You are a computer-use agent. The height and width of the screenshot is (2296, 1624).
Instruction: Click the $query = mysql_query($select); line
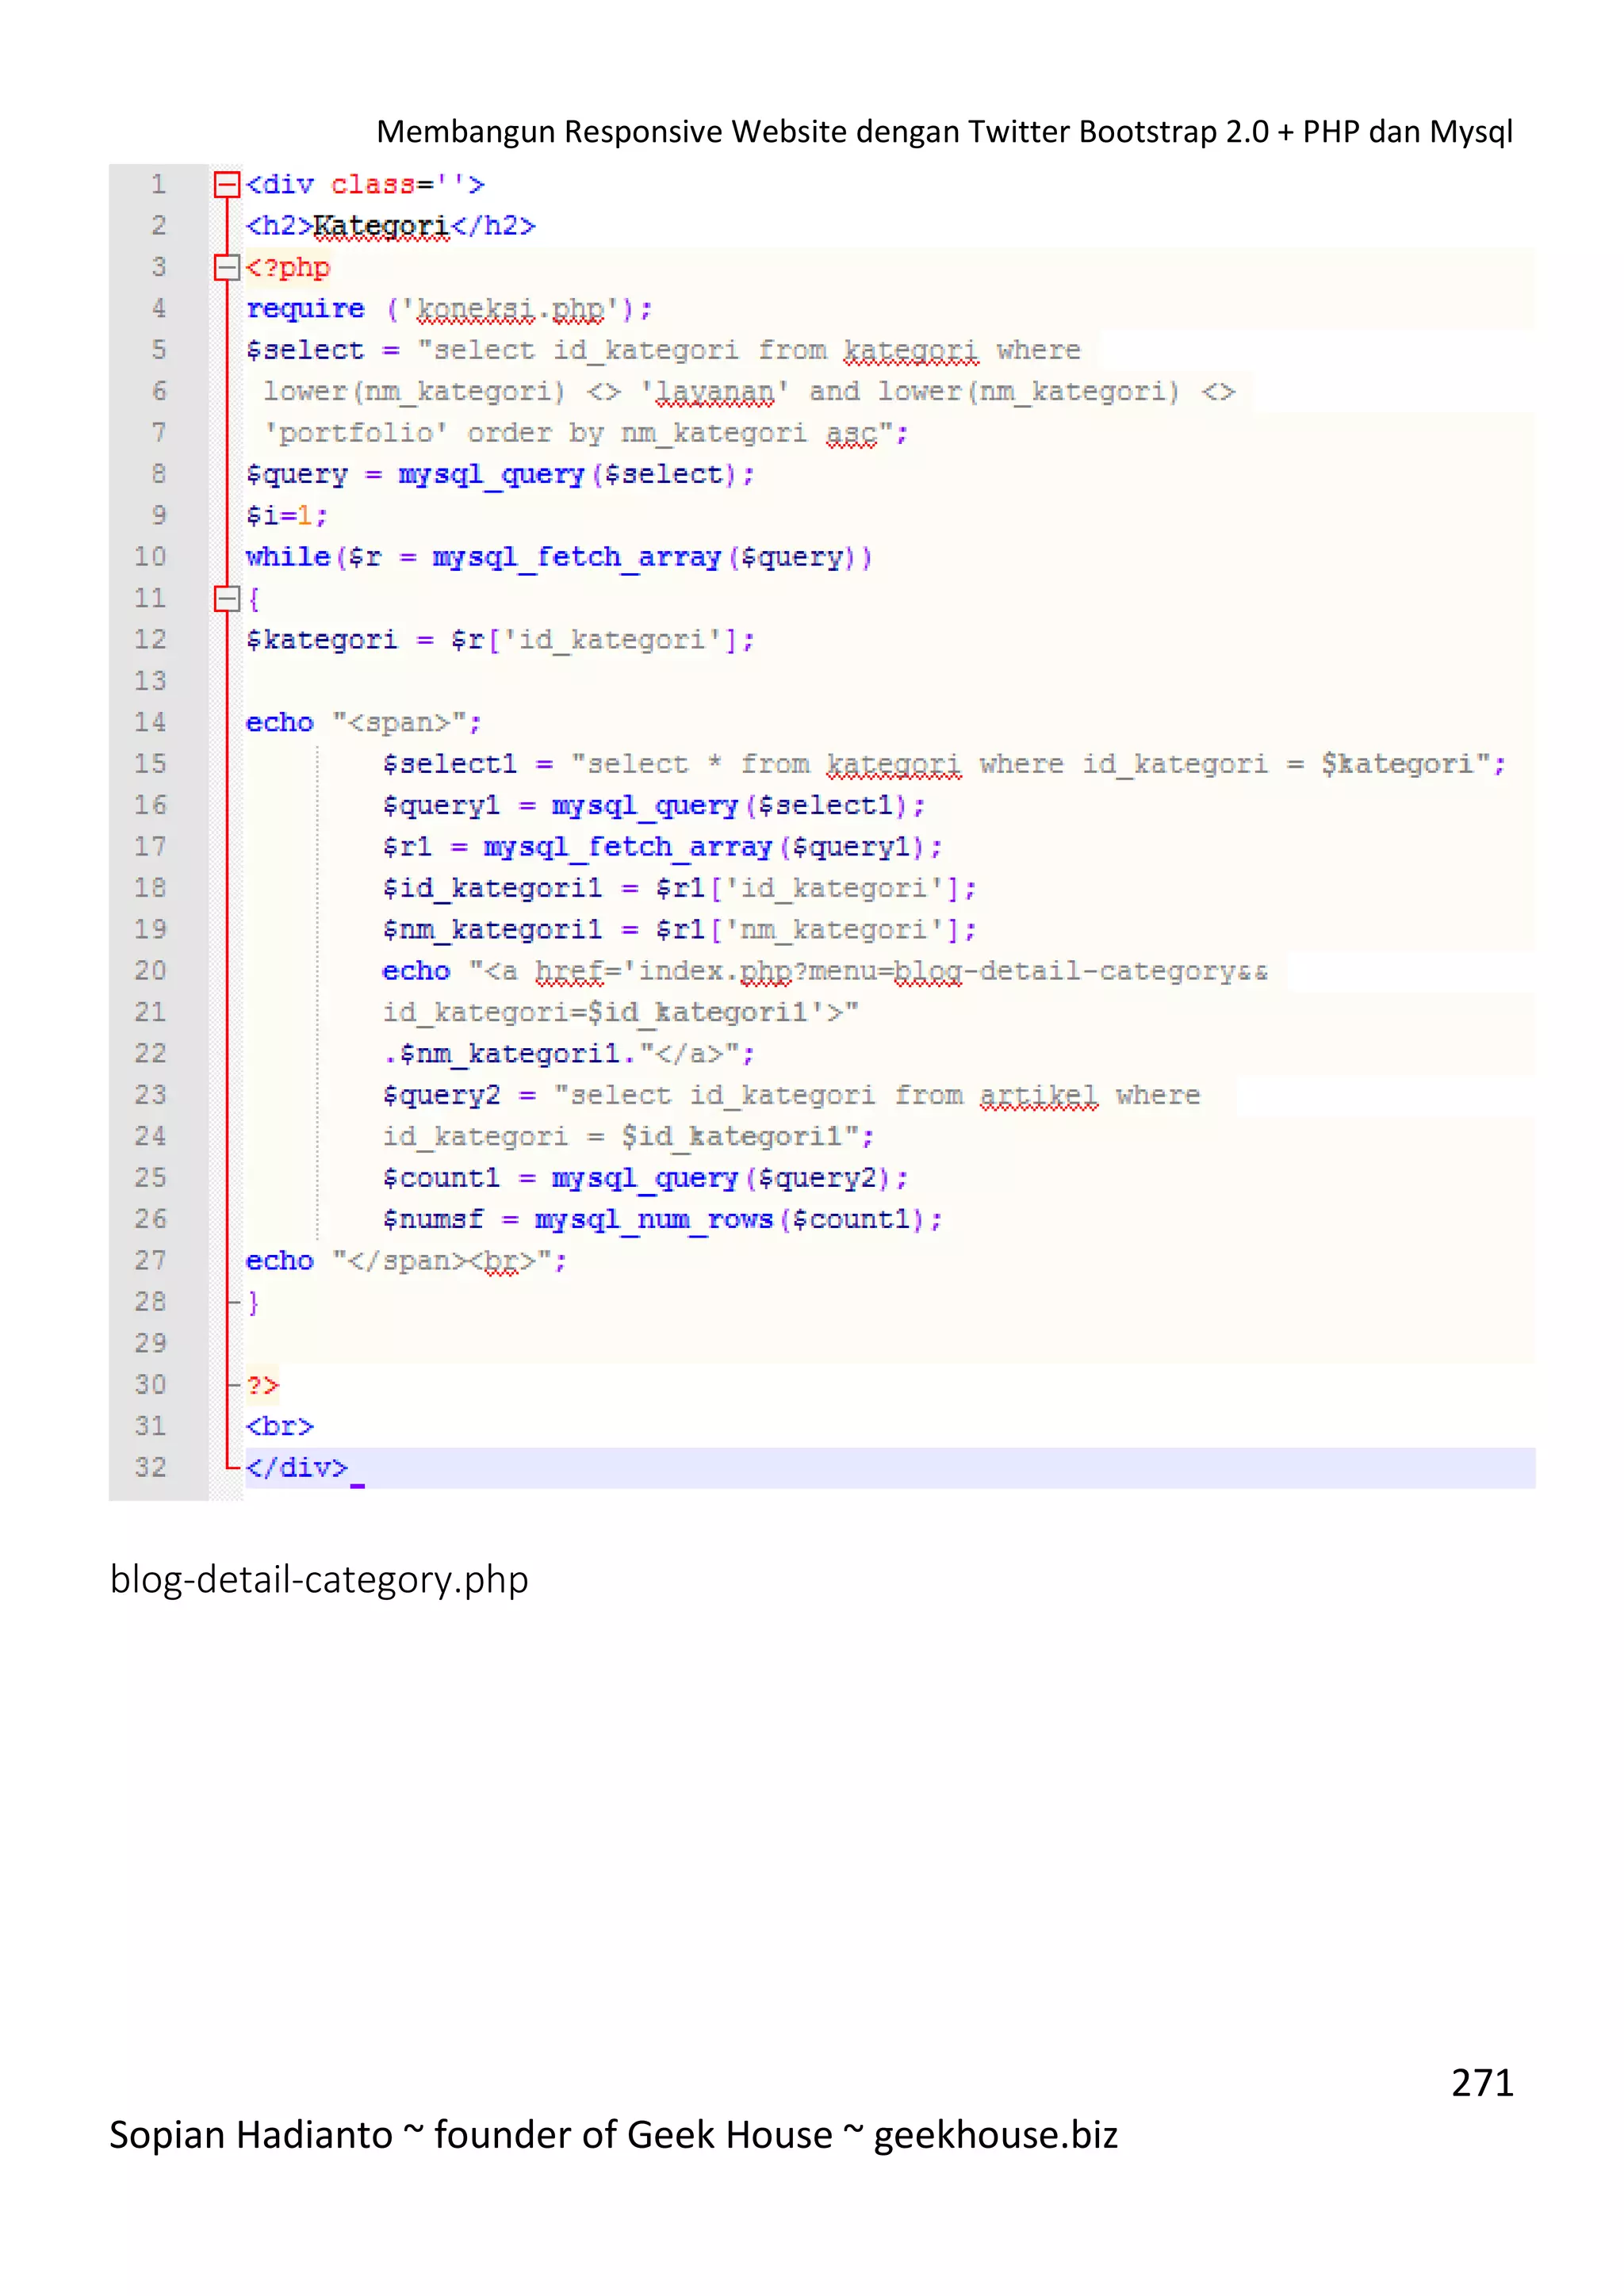click(500, 474)
